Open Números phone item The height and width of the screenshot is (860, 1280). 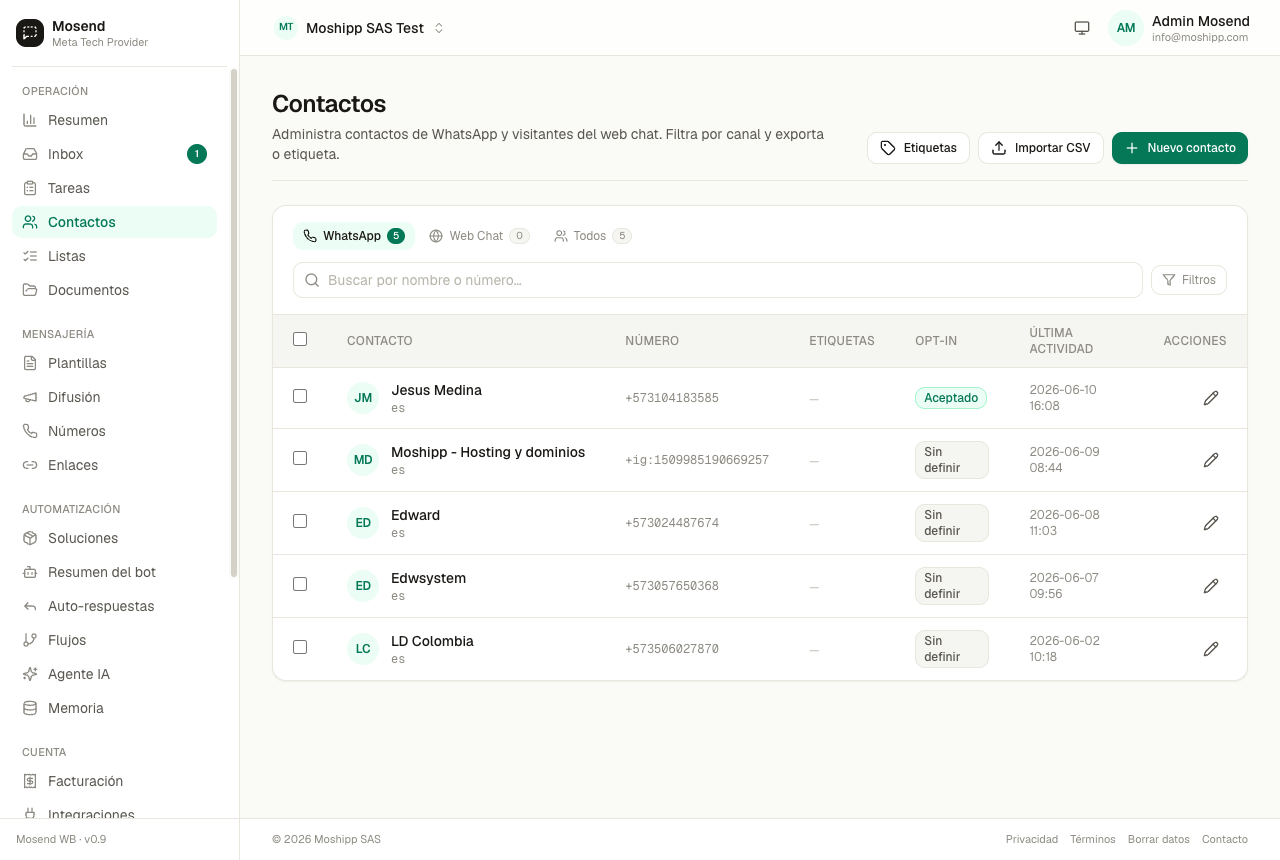(114, 431)
